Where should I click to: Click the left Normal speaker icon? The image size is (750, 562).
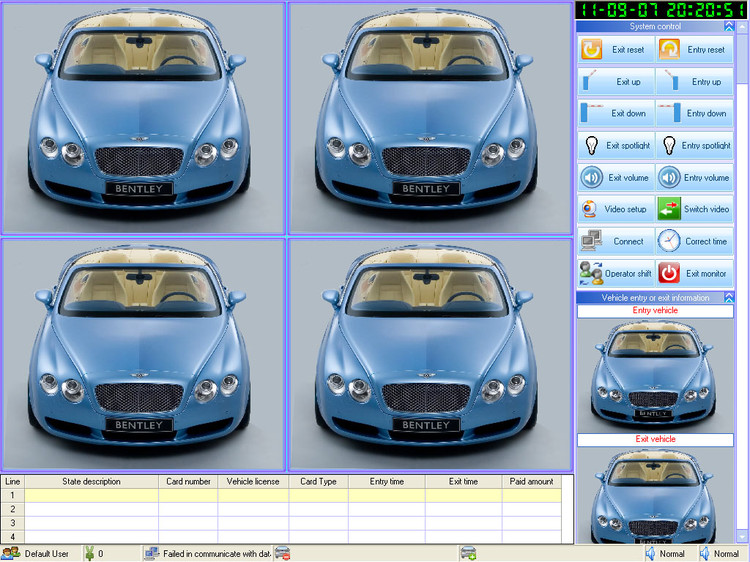point(650,554)
